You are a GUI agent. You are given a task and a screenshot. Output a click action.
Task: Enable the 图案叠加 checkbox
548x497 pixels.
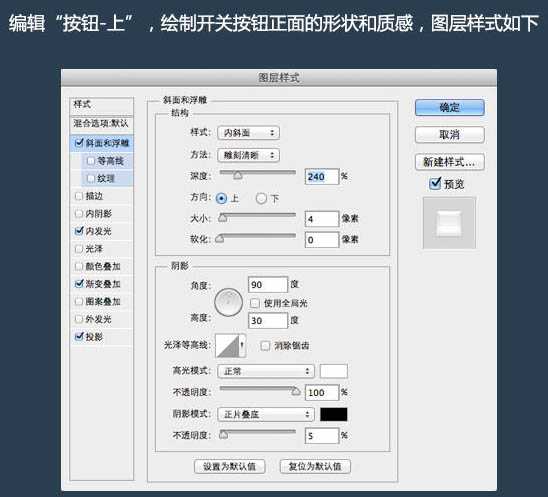[79, 301]
